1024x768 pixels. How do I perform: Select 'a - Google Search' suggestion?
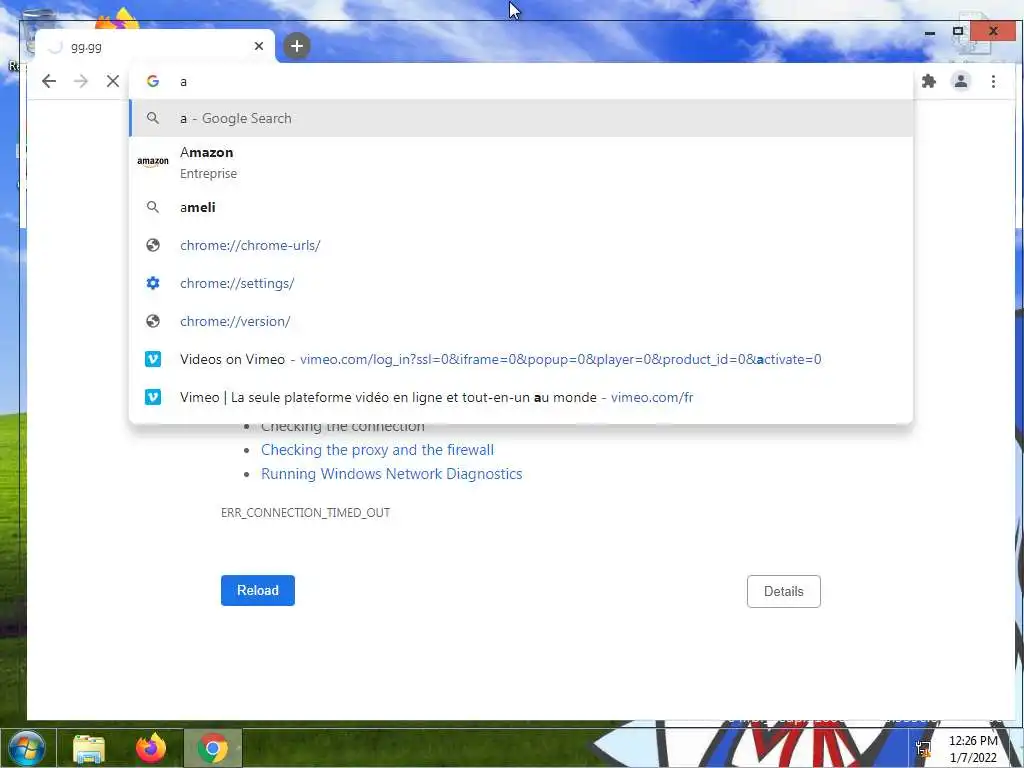521,118
